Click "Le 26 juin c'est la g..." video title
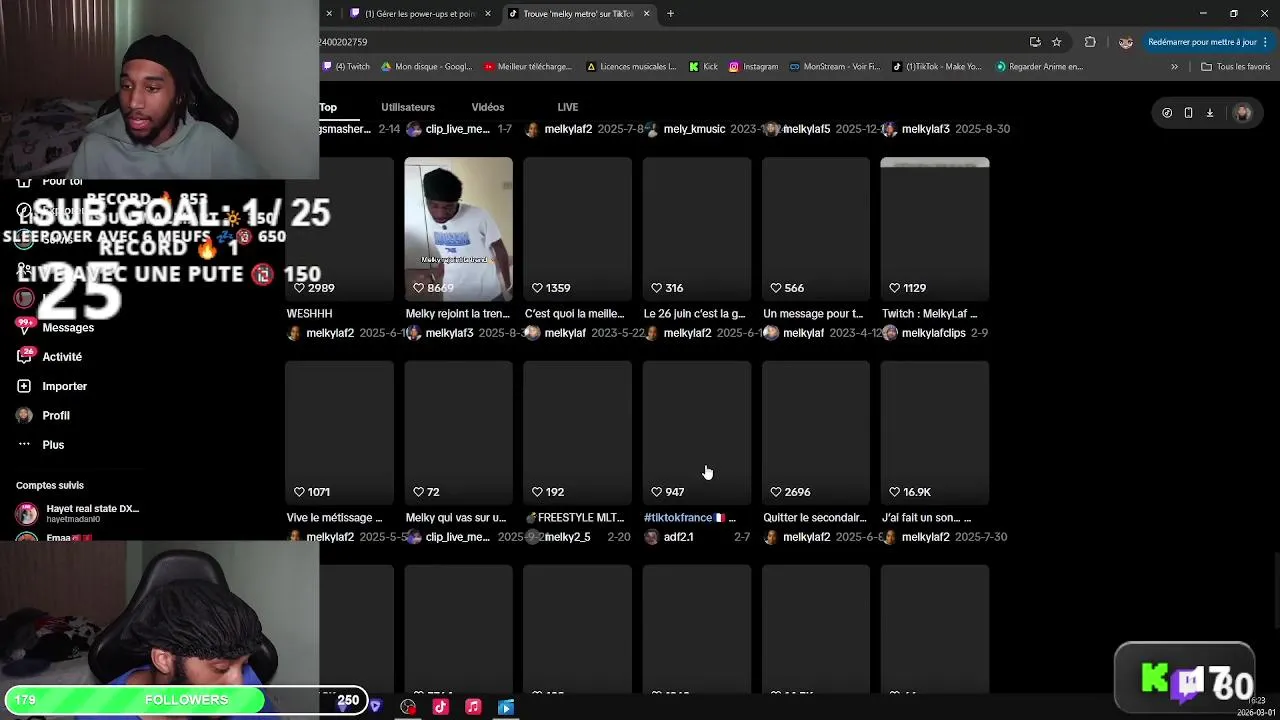This screenshot has width=1280, height=720. click(x=694, y=314)
